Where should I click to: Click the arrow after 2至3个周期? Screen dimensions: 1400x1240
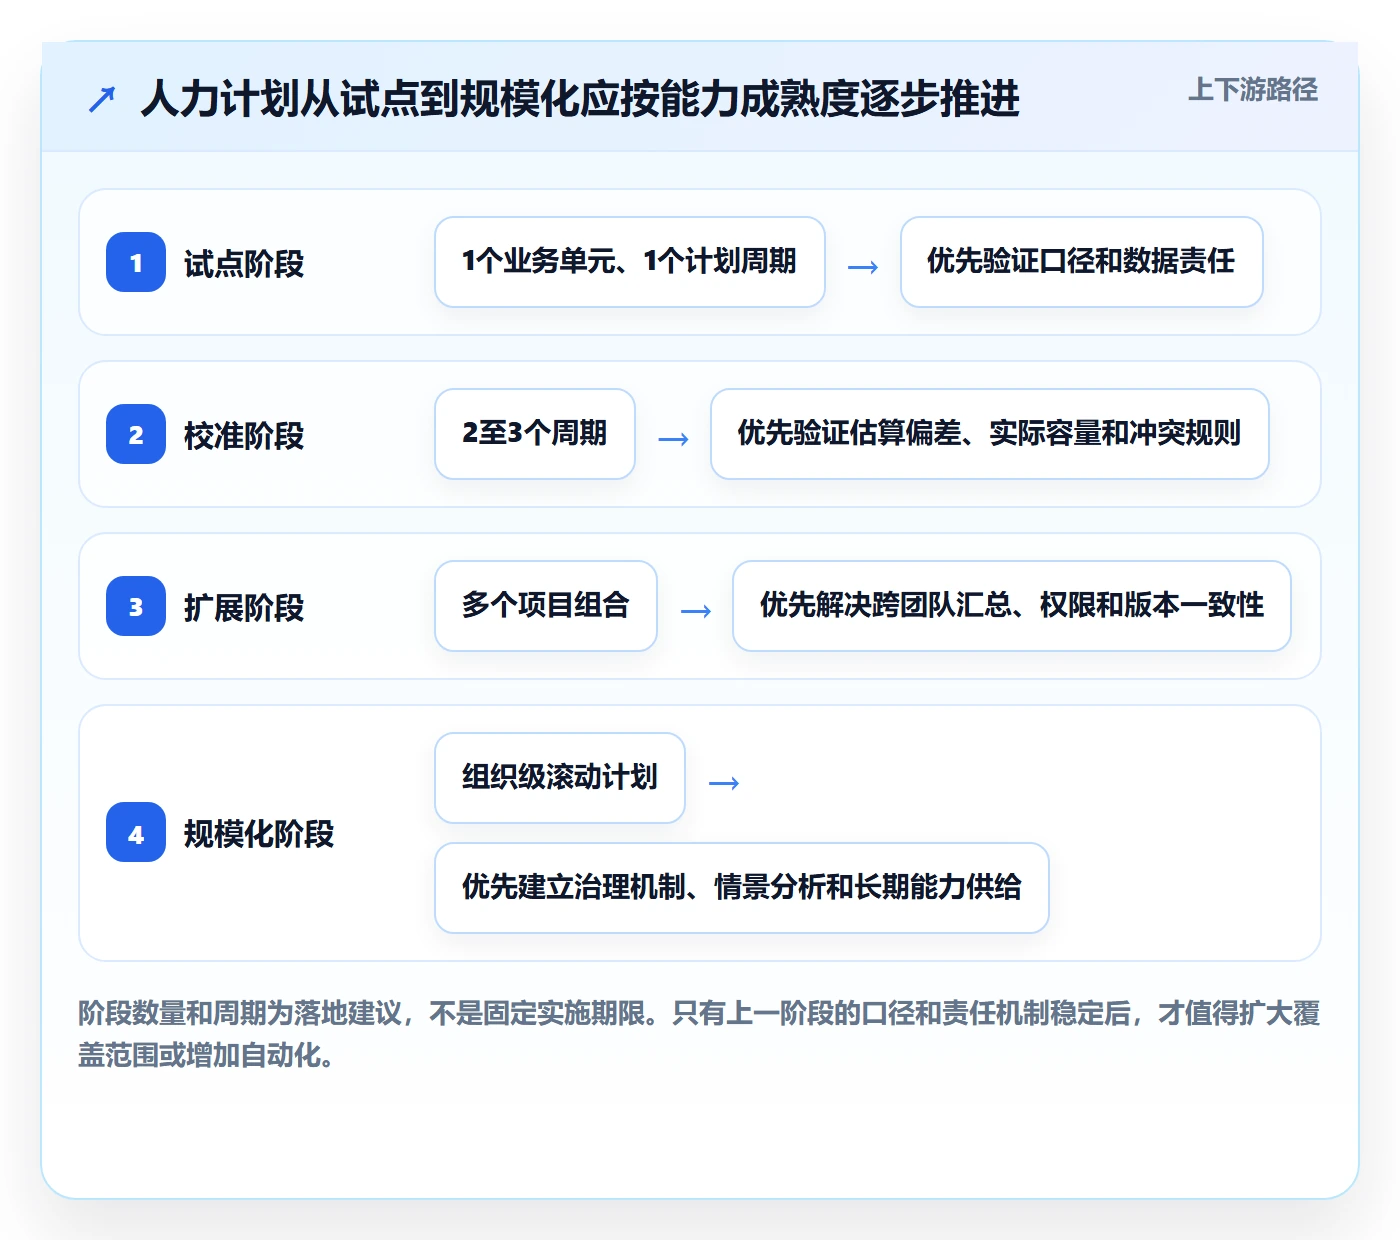click(673, 439)
